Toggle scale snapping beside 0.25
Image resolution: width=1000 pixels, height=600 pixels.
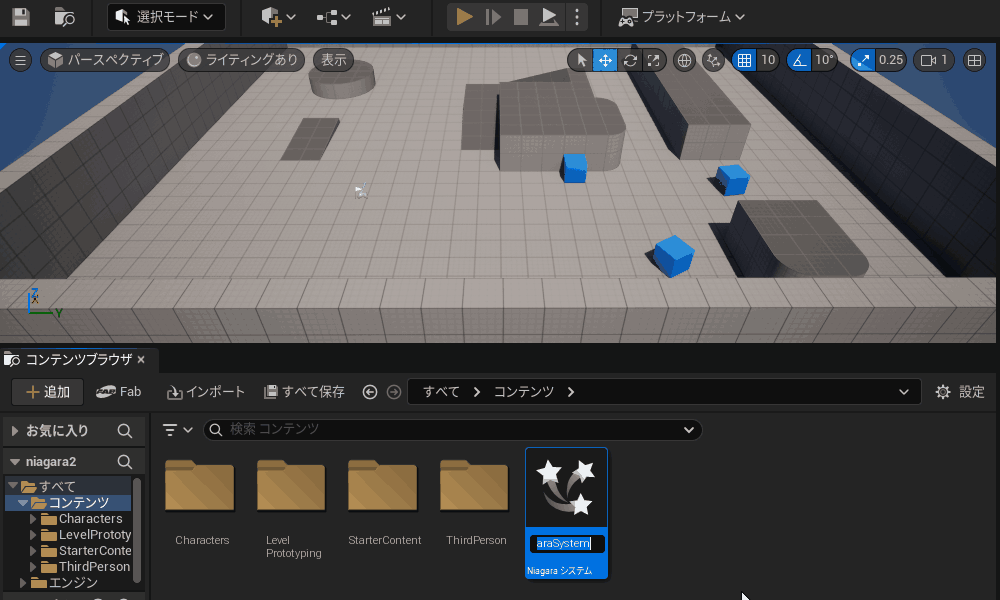pyautogui.click(x=864, y=60)
